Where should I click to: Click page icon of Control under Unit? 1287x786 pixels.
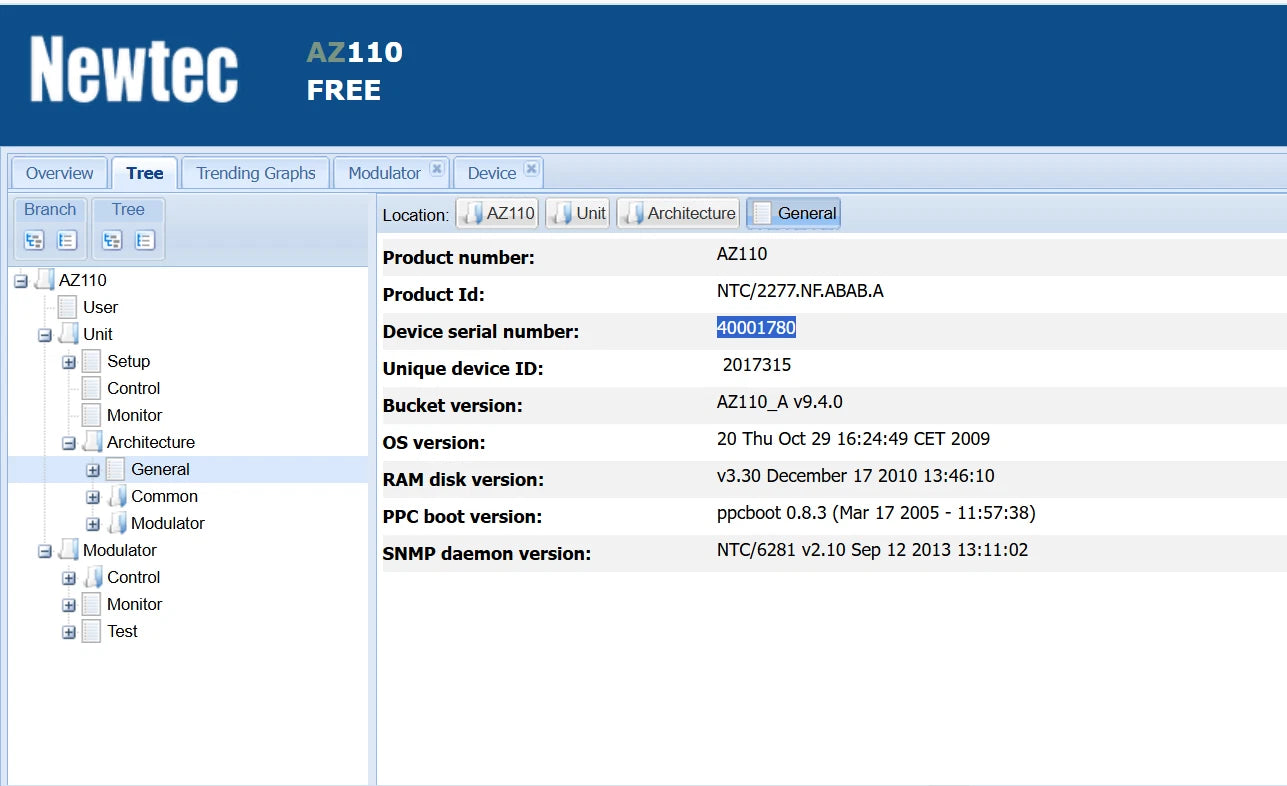[x=91, y=388]
